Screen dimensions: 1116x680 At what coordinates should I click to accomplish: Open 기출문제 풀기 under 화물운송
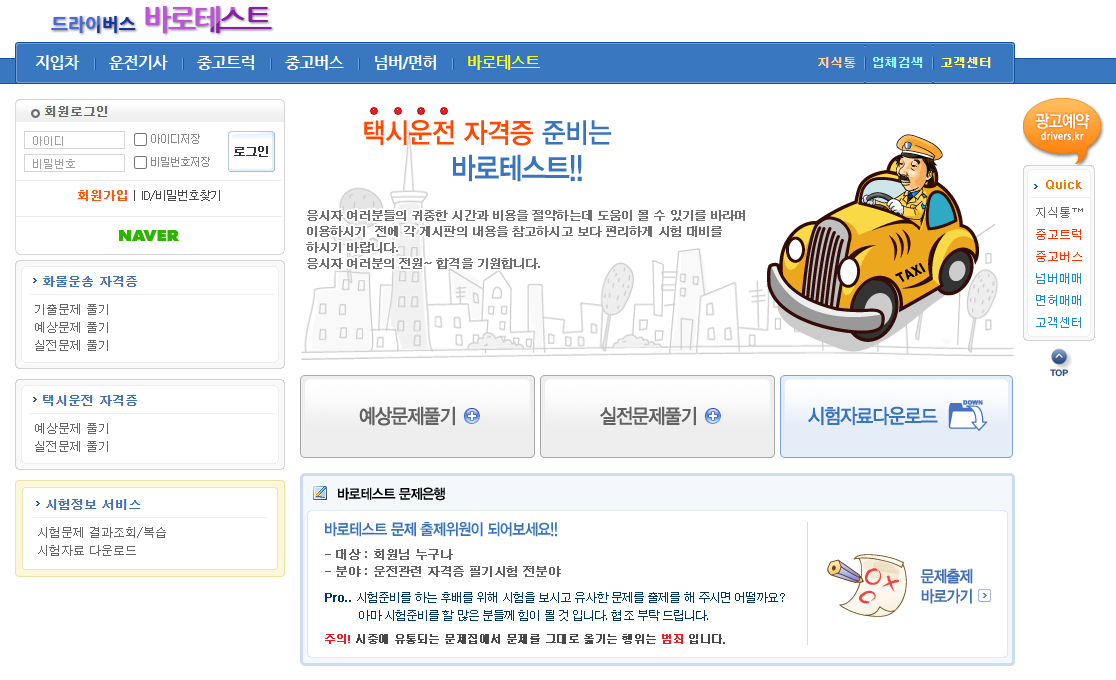click(72, 309)
